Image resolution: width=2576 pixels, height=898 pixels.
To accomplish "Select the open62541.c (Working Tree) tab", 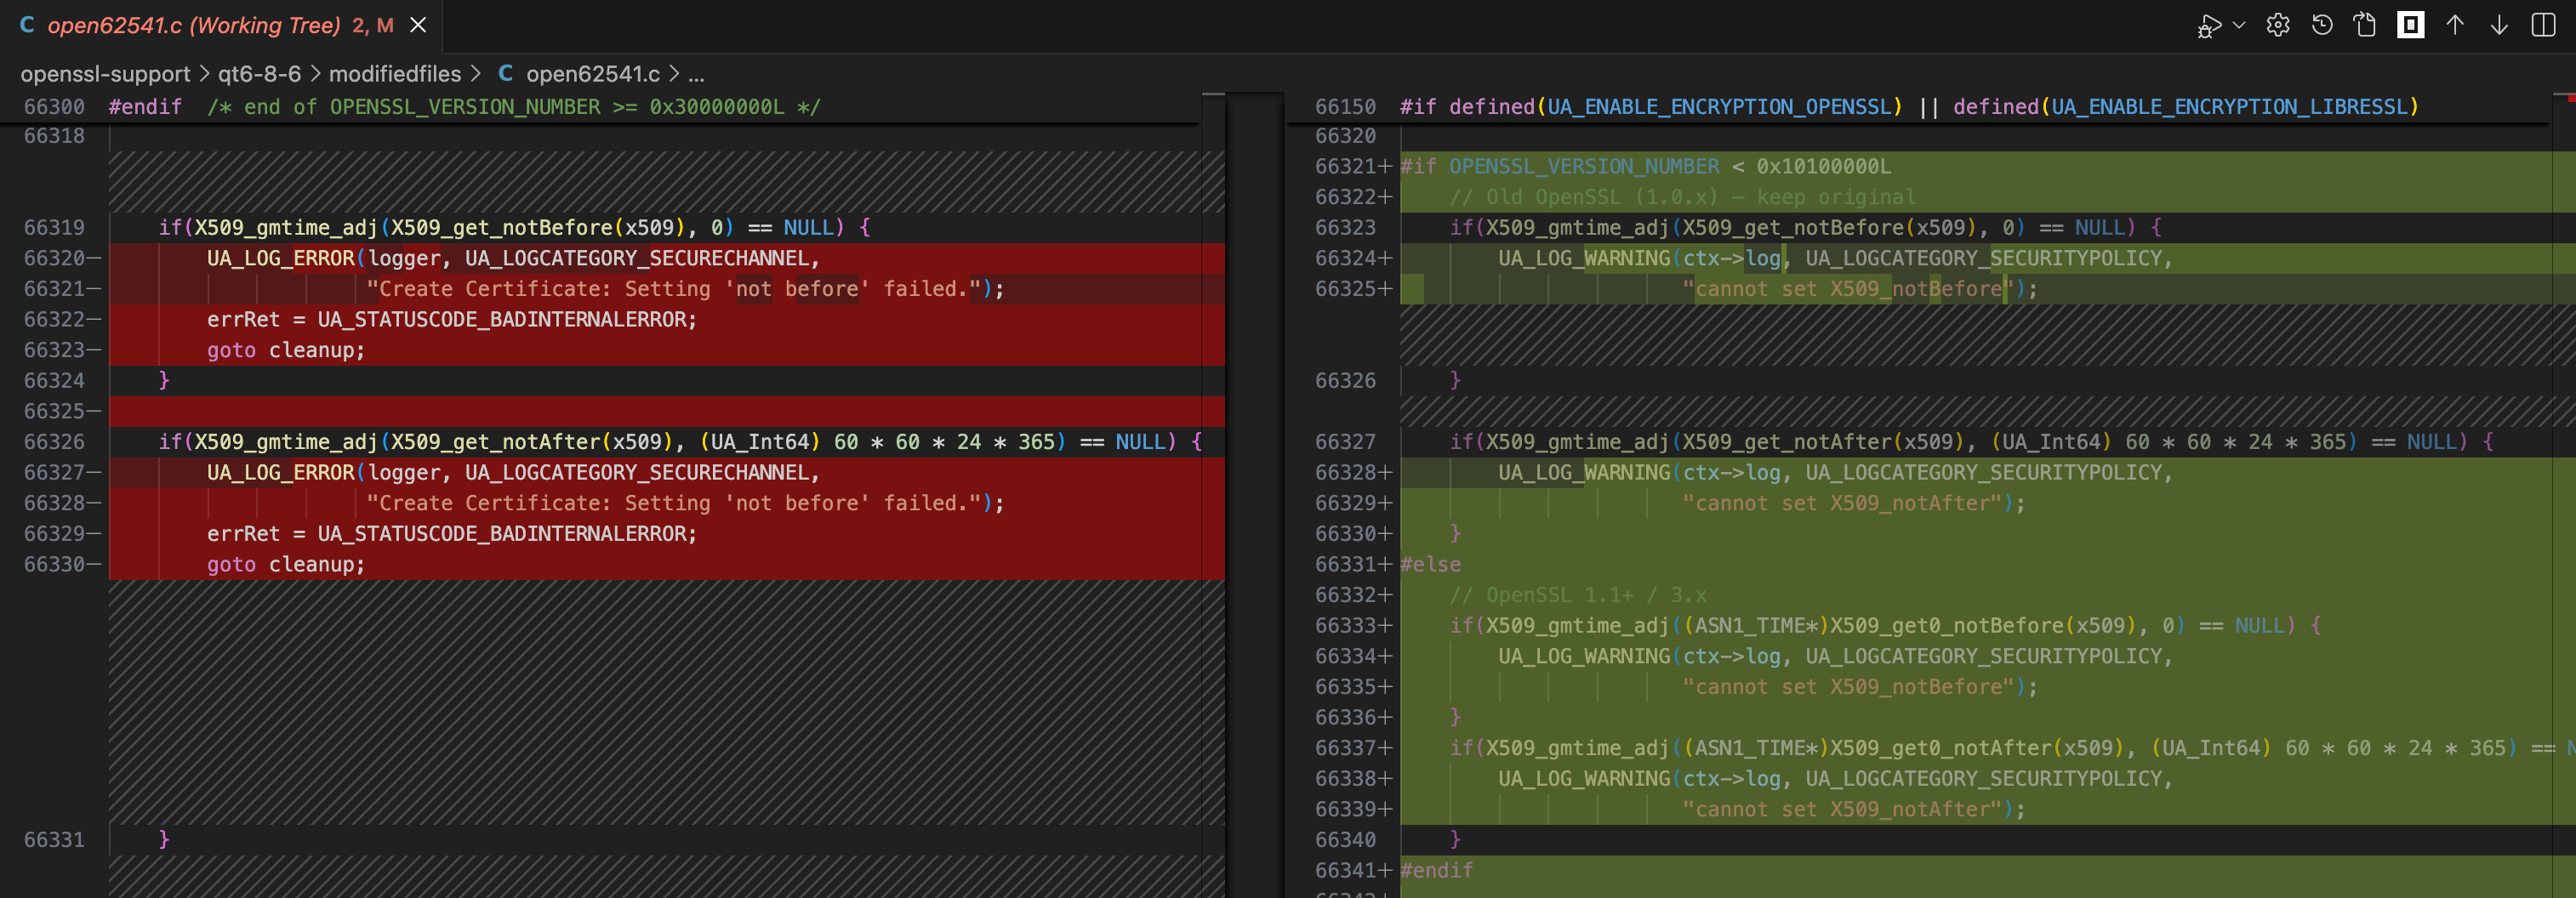I will tap(194, 25).
